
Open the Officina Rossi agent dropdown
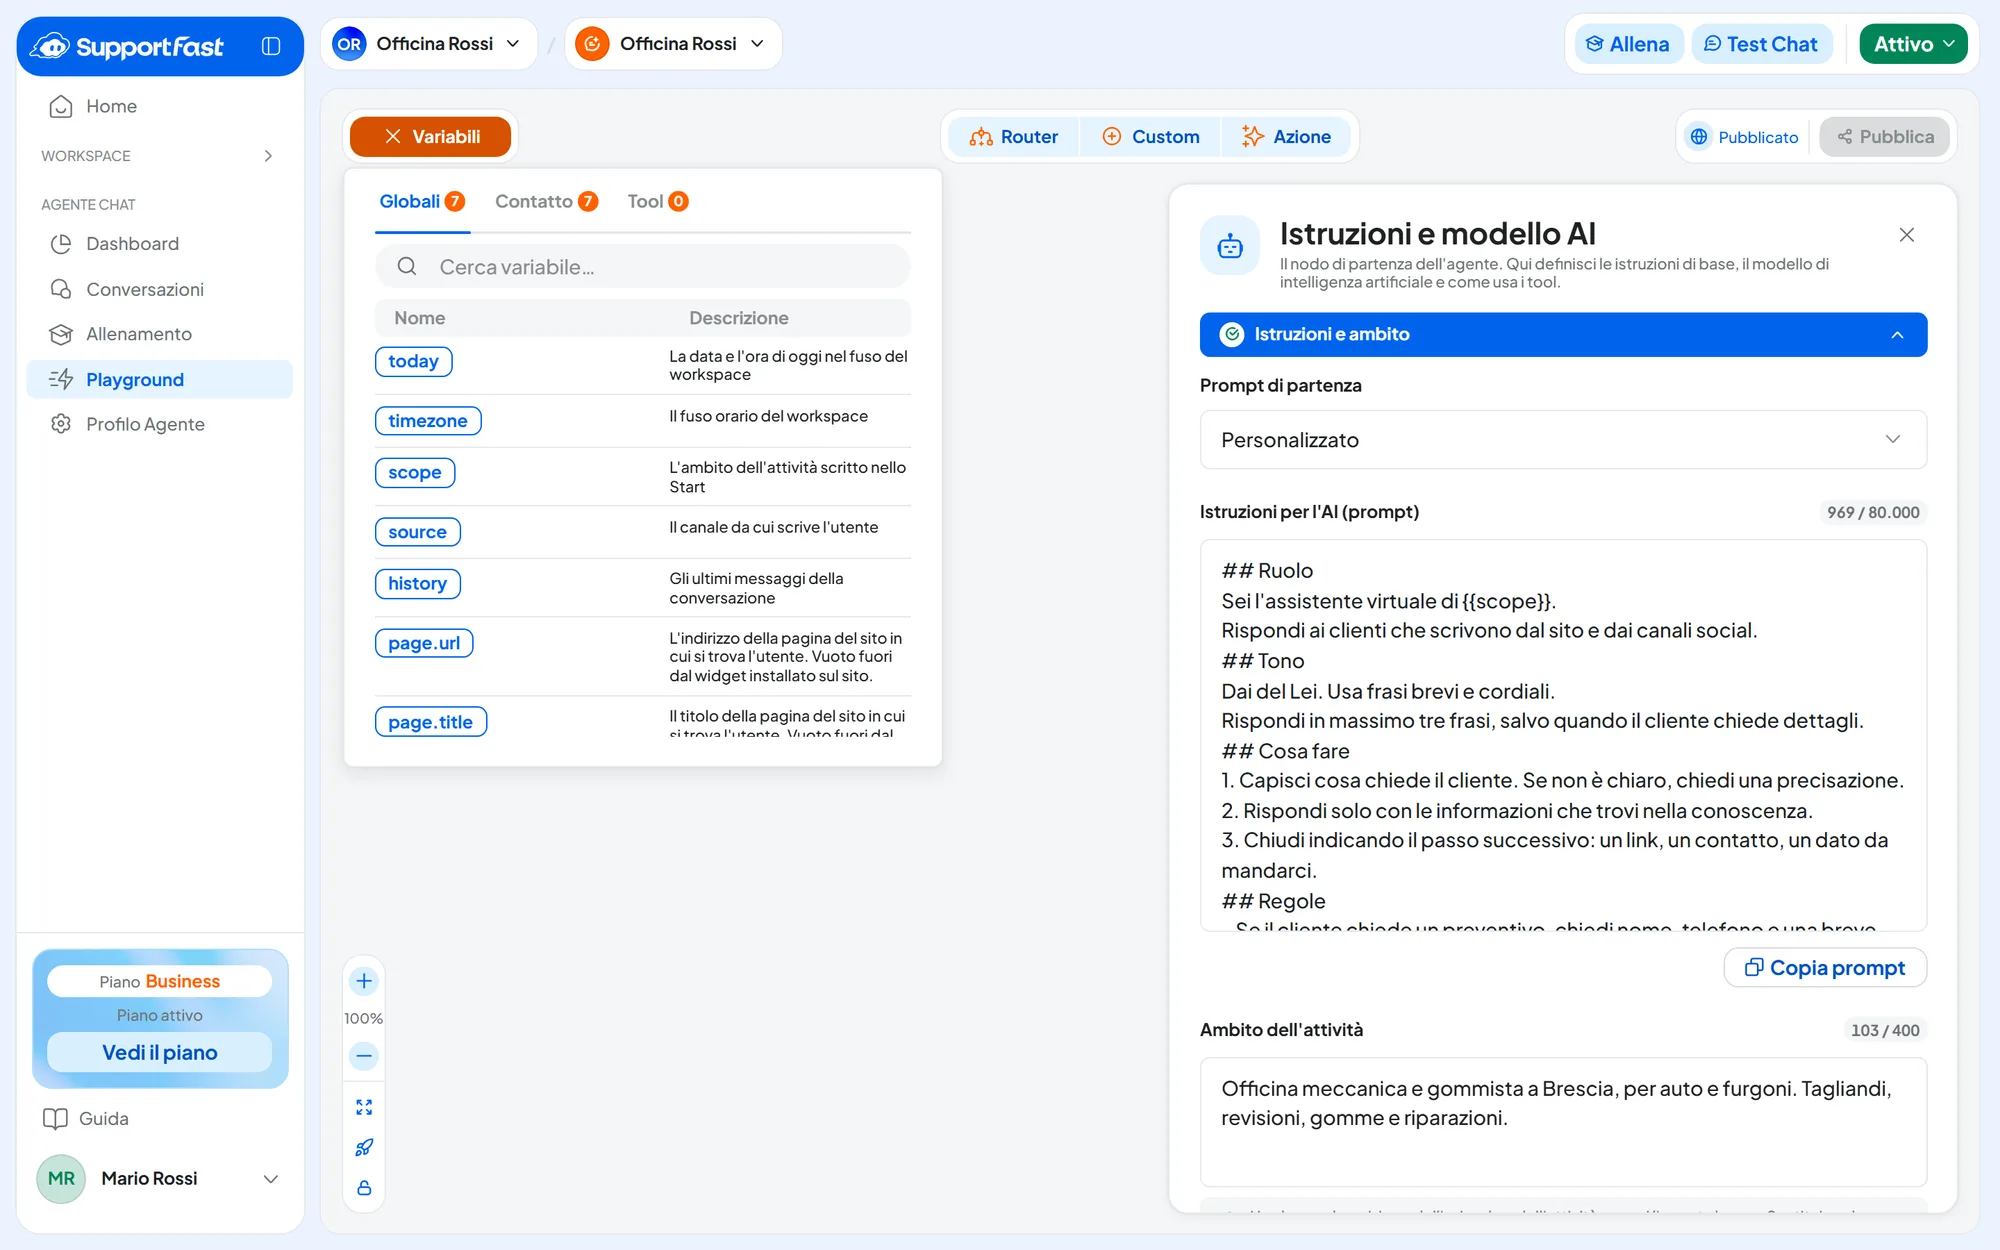pyautogui.click(x=673, y=44)
